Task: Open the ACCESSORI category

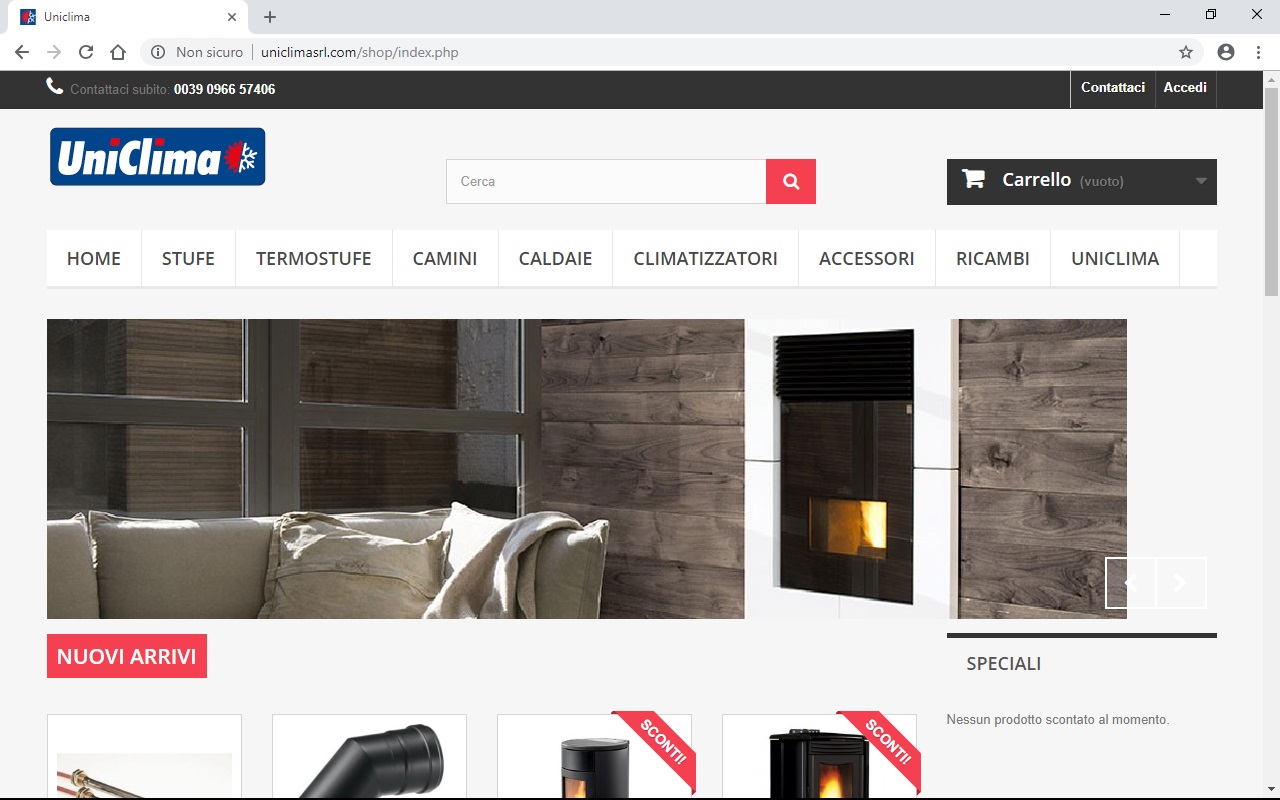Action: tap(867, 258)
